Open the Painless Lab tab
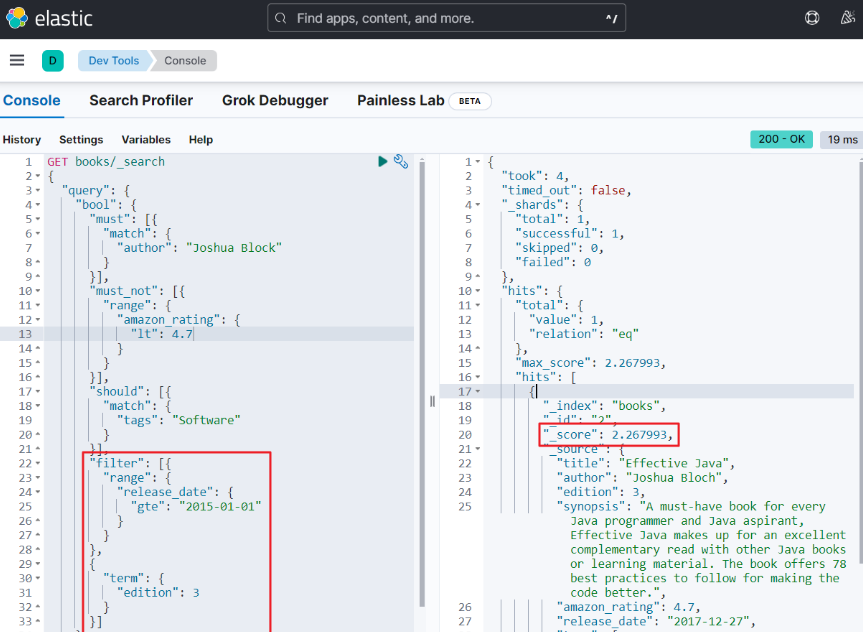Screen dimensions: 863x632 [401, 100]
